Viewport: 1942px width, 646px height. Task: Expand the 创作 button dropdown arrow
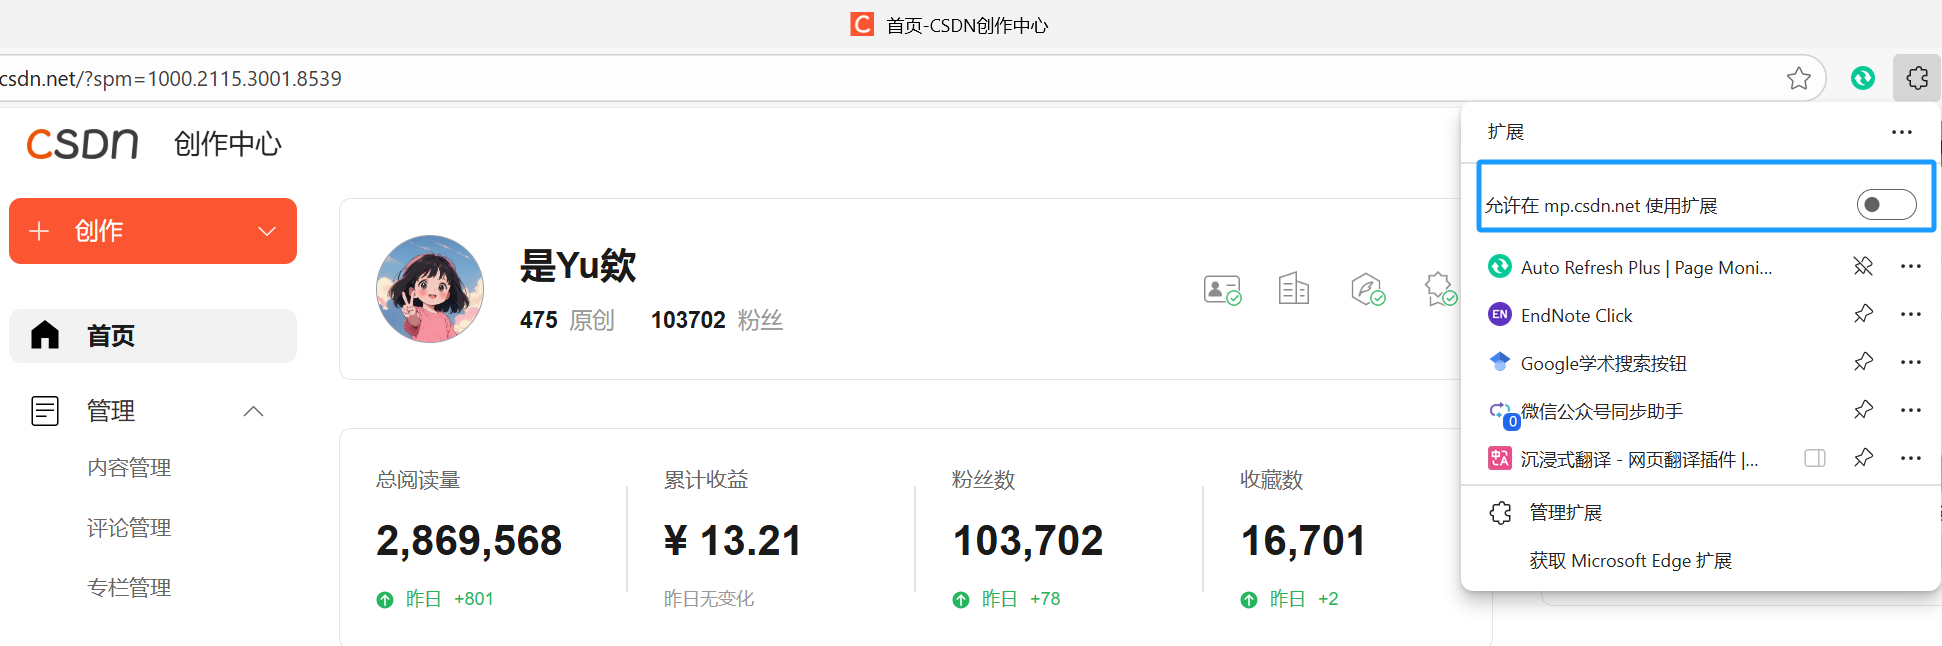click(x=267, y=231)
